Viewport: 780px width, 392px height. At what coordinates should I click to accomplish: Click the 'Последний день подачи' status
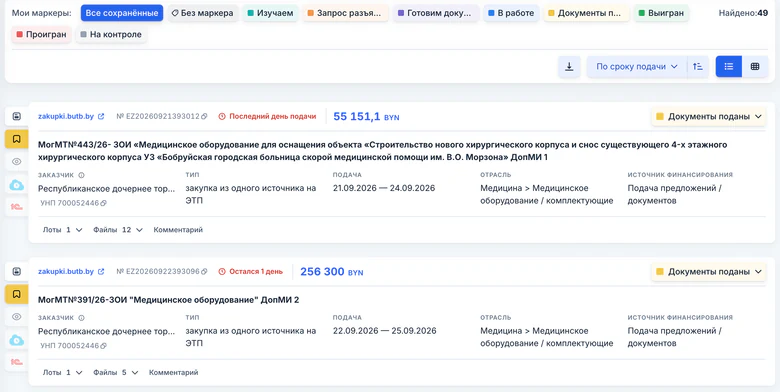[x=268, y=116]
